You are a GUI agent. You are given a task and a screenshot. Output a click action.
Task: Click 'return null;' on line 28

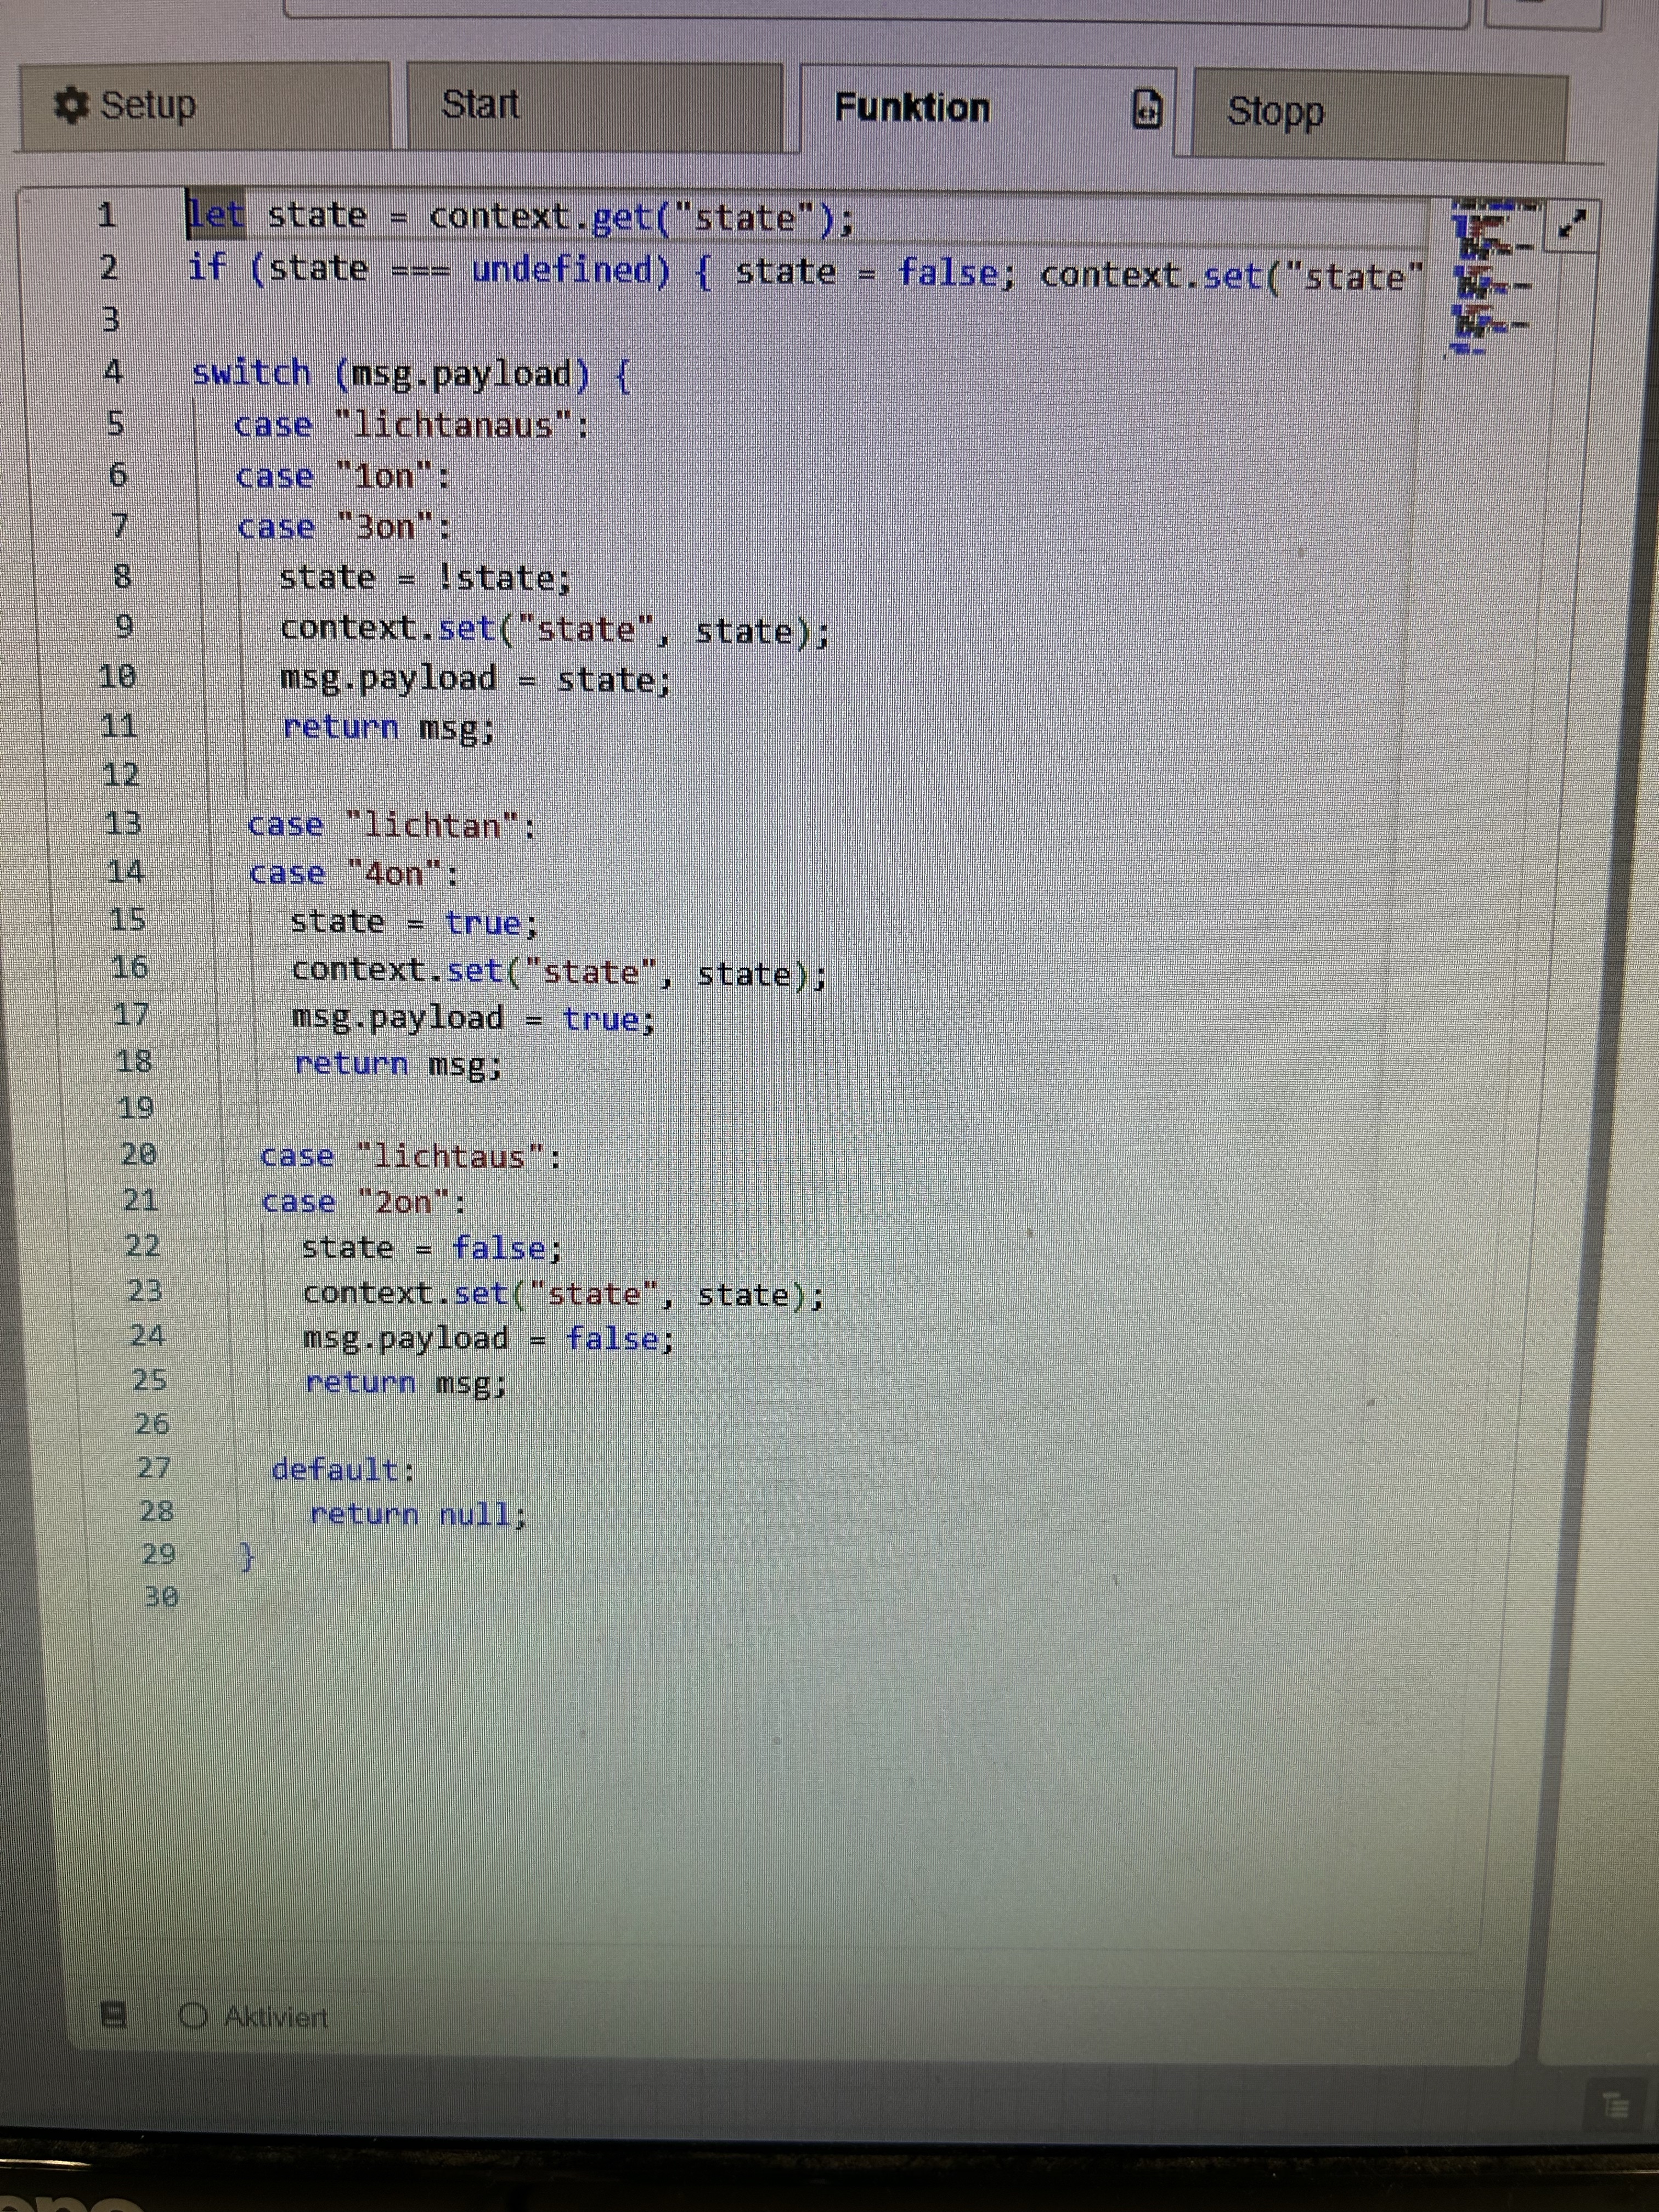(418, 1514)
